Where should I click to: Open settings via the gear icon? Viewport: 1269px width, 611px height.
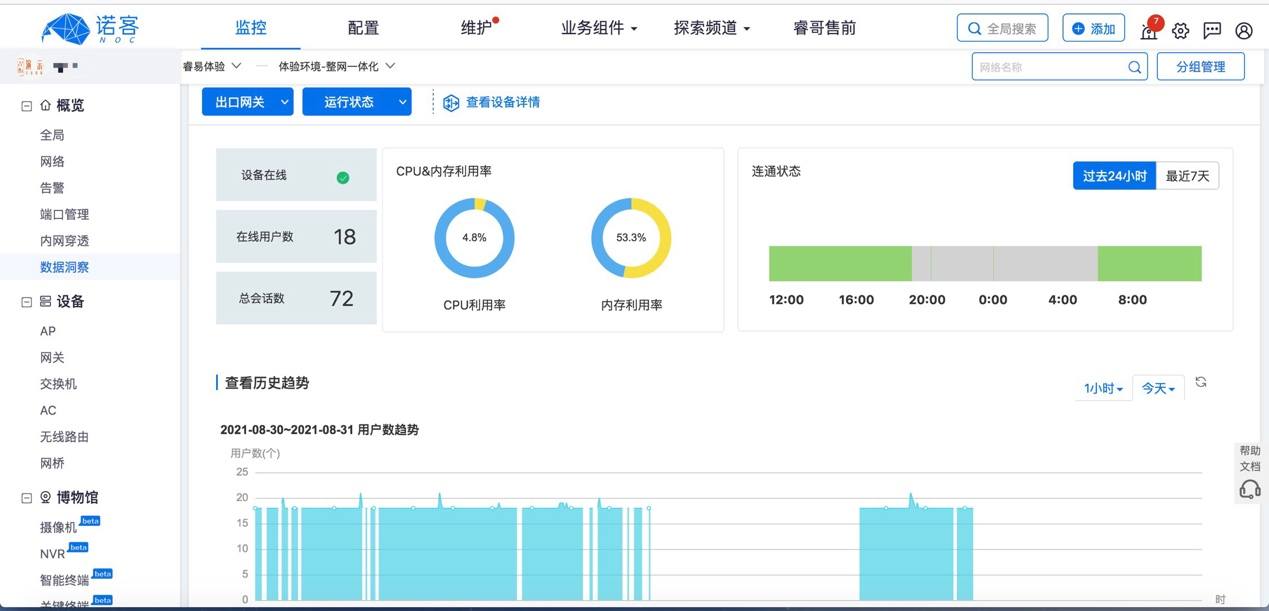click(x=1181, y=30)
